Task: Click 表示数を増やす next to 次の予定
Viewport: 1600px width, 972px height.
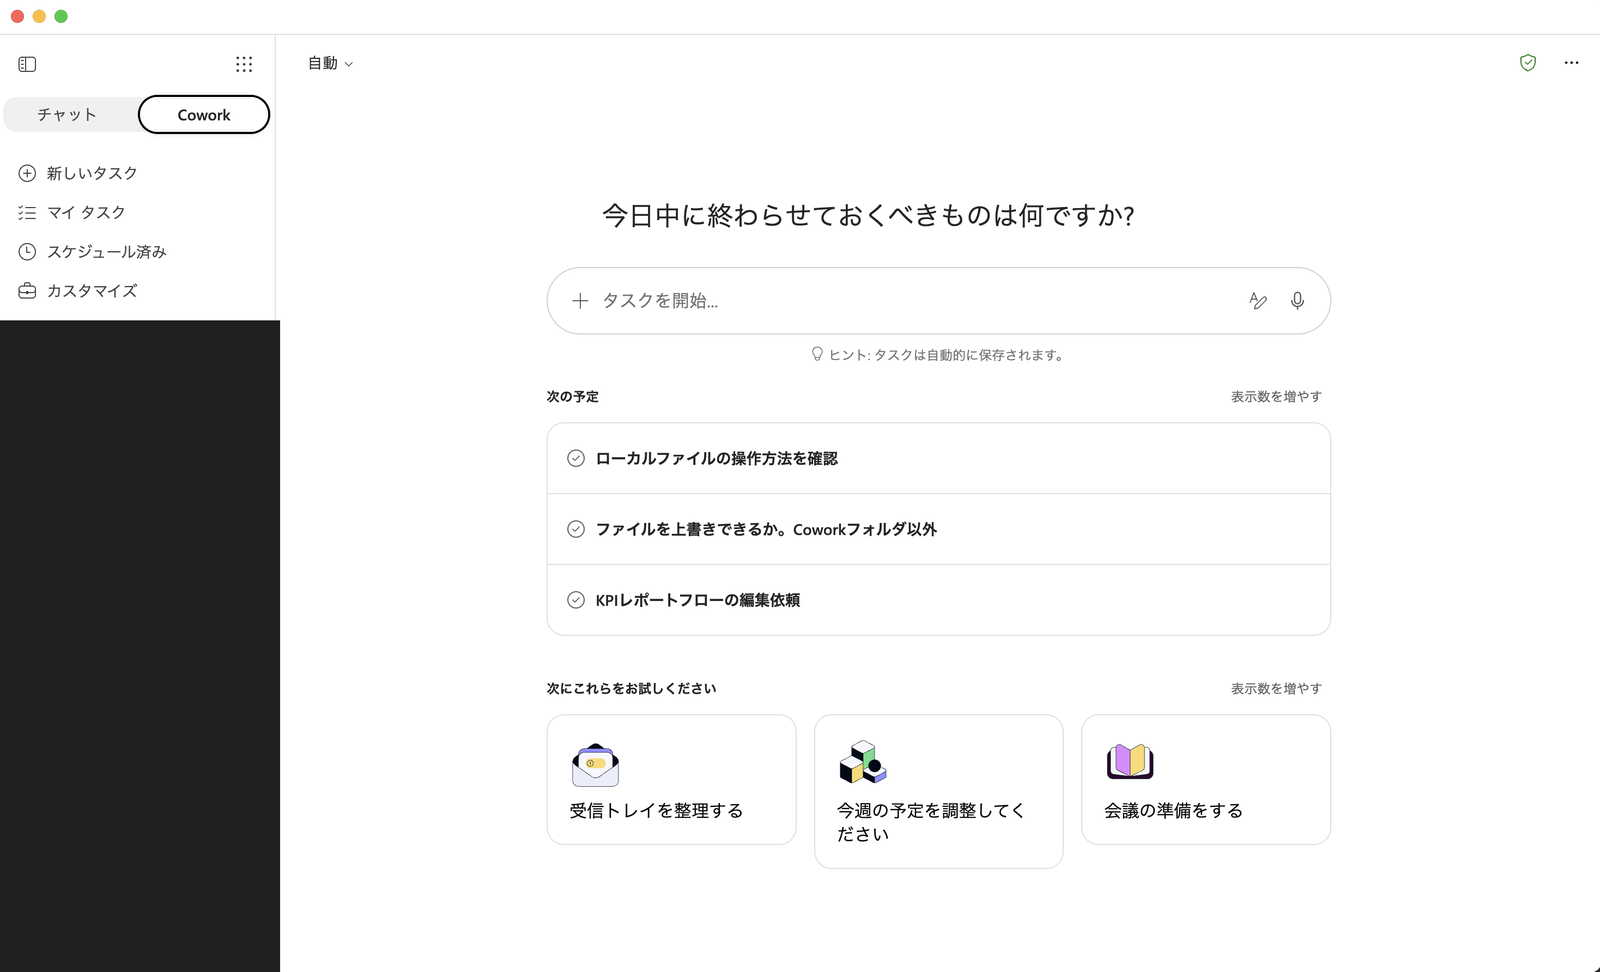Action: 1276,397
